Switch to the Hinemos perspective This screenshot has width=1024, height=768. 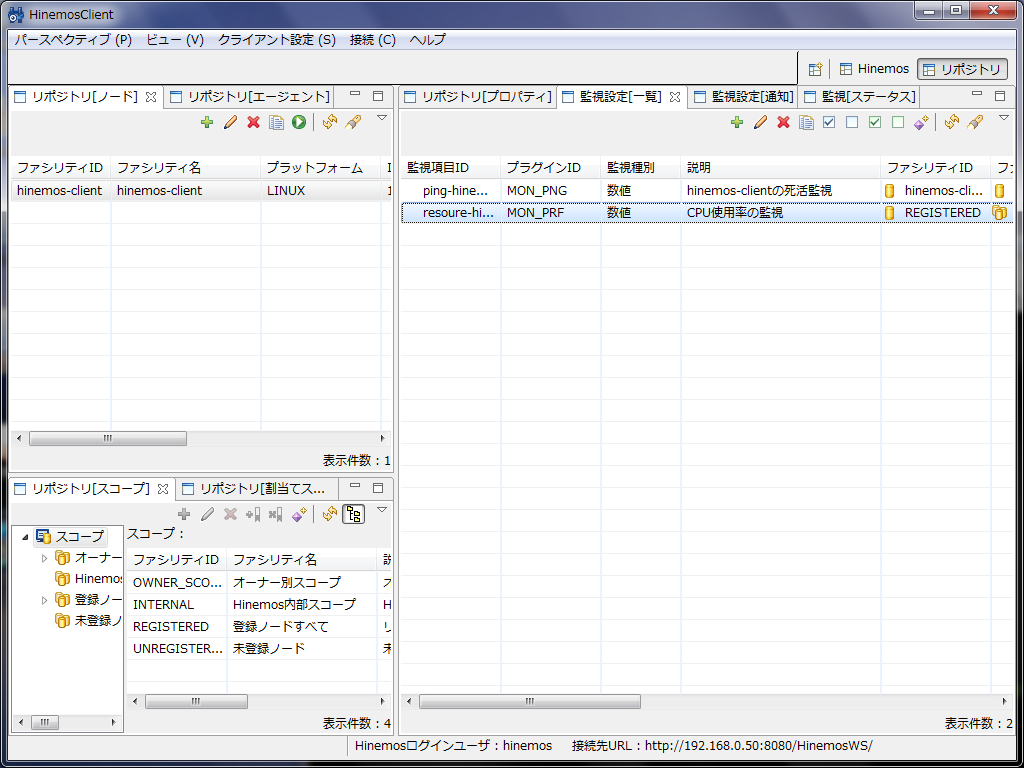[874, 69]
